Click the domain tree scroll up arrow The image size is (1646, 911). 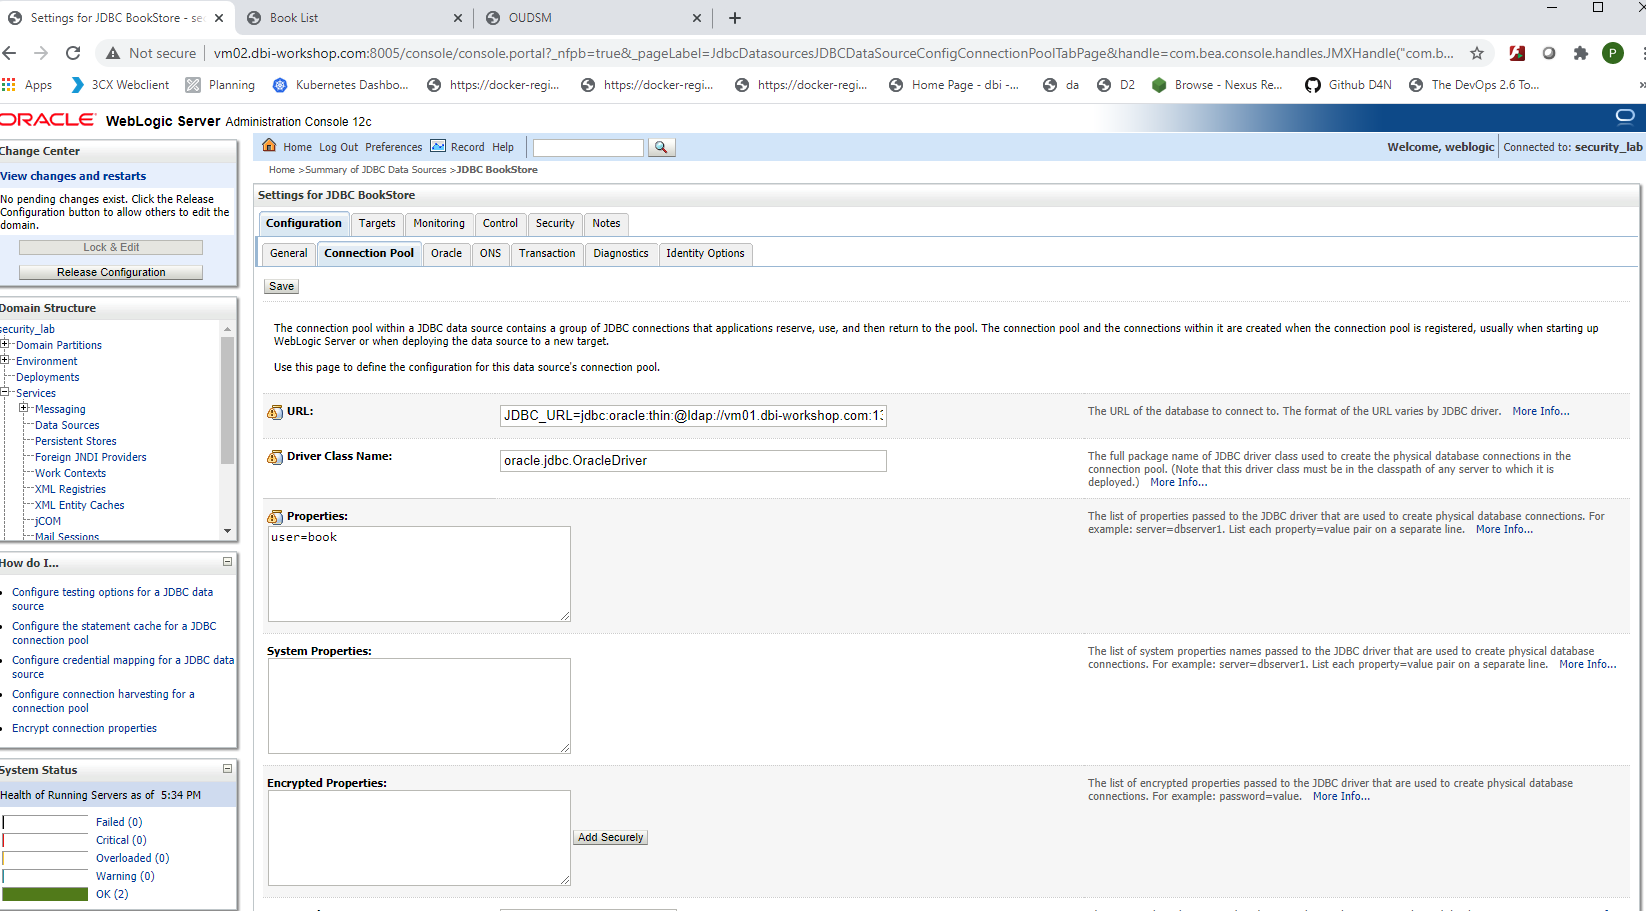(227, 329)
